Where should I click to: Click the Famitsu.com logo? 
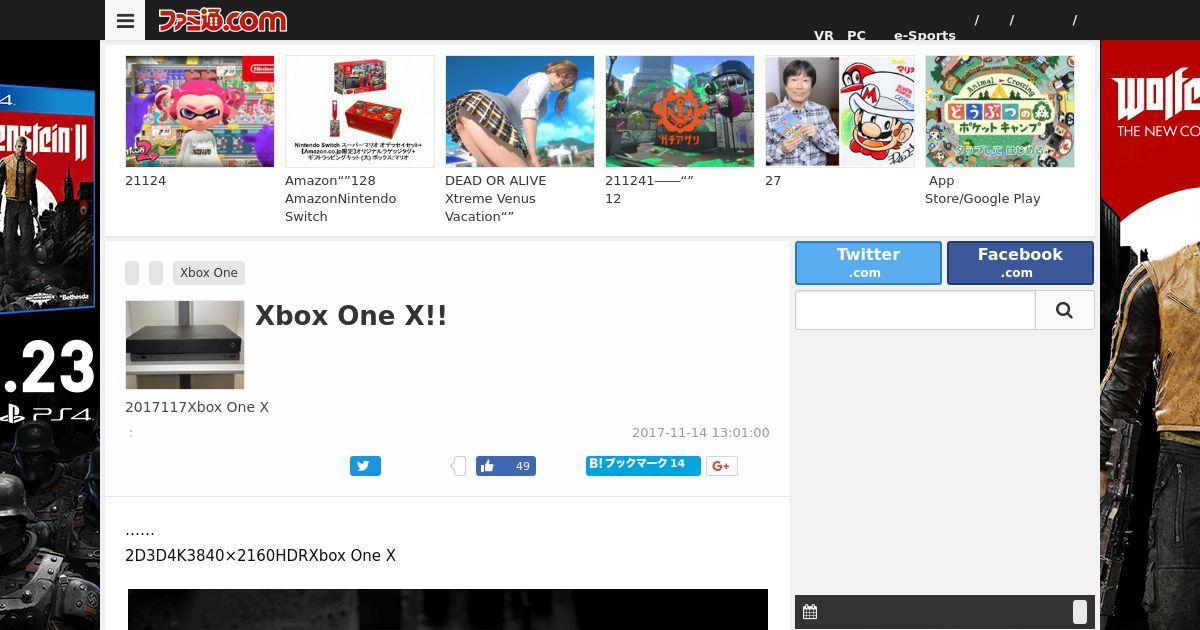(222, 20)
